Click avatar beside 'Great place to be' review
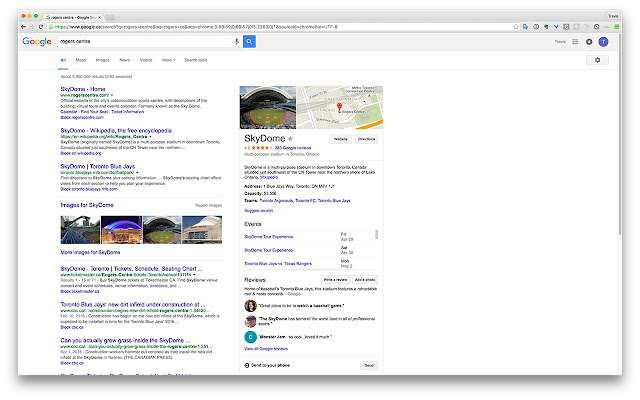640x400 pixels. (x=250, y=306)
